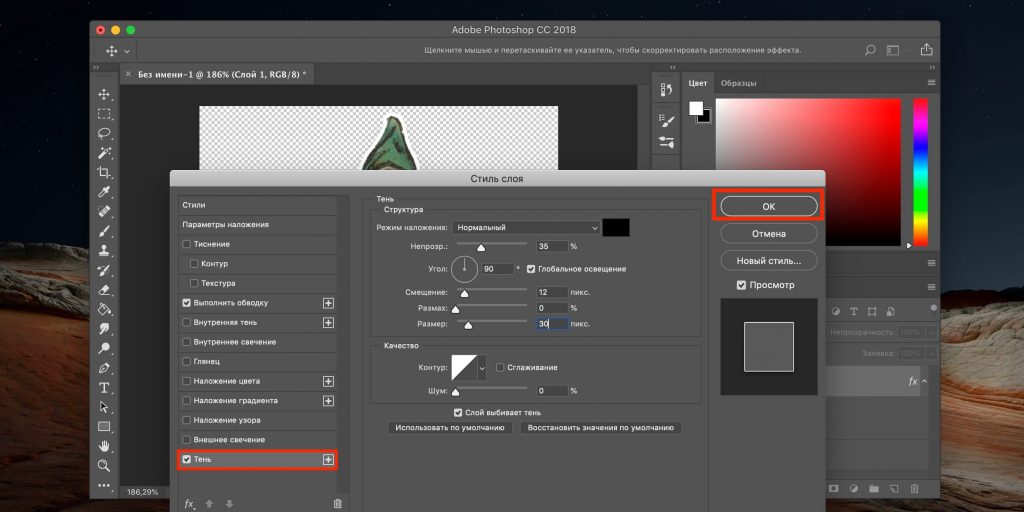Choose the Type (T) tool
Screen dimensions: 1024x512
pos(104,387)
